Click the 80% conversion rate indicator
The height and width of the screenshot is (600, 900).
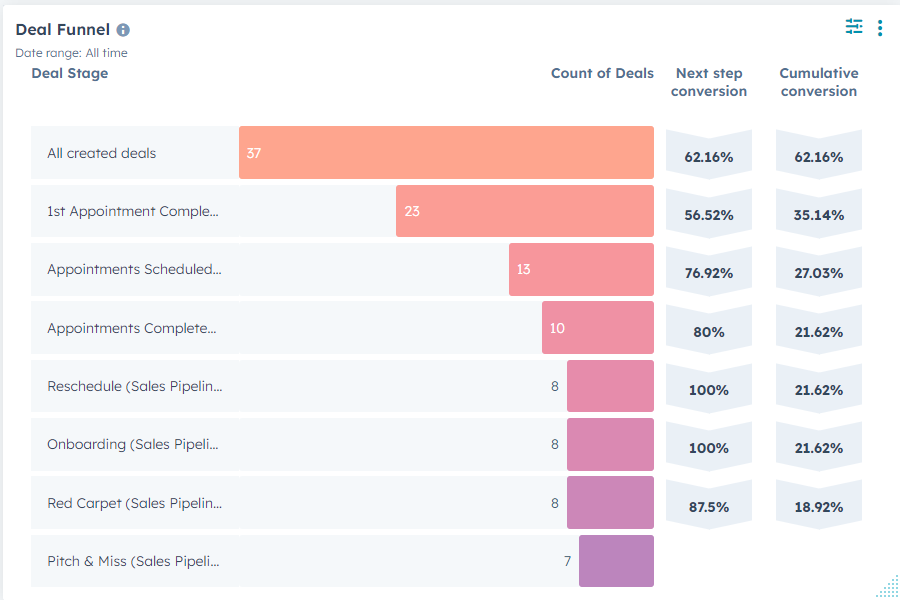tap(709, 327)
